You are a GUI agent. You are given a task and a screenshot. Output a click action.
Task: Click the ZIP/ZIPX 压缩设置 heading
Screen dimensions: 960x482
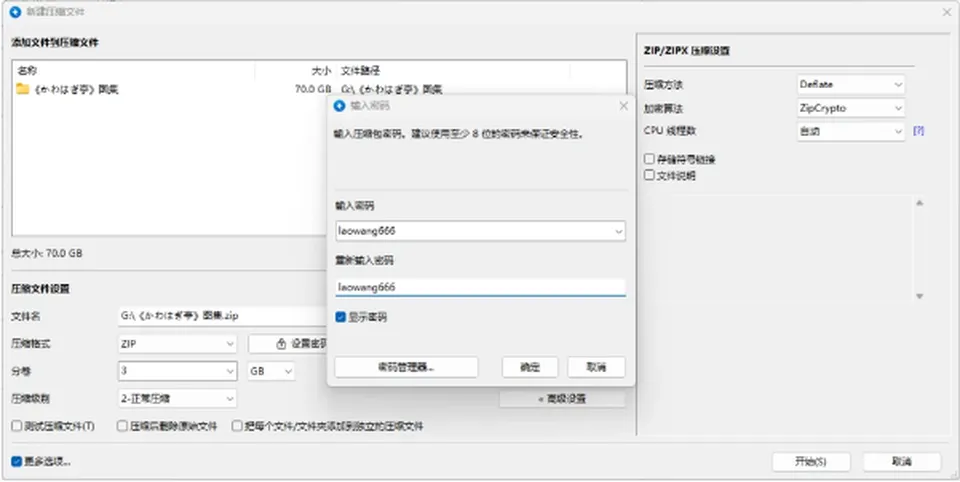tap(686, 51)
